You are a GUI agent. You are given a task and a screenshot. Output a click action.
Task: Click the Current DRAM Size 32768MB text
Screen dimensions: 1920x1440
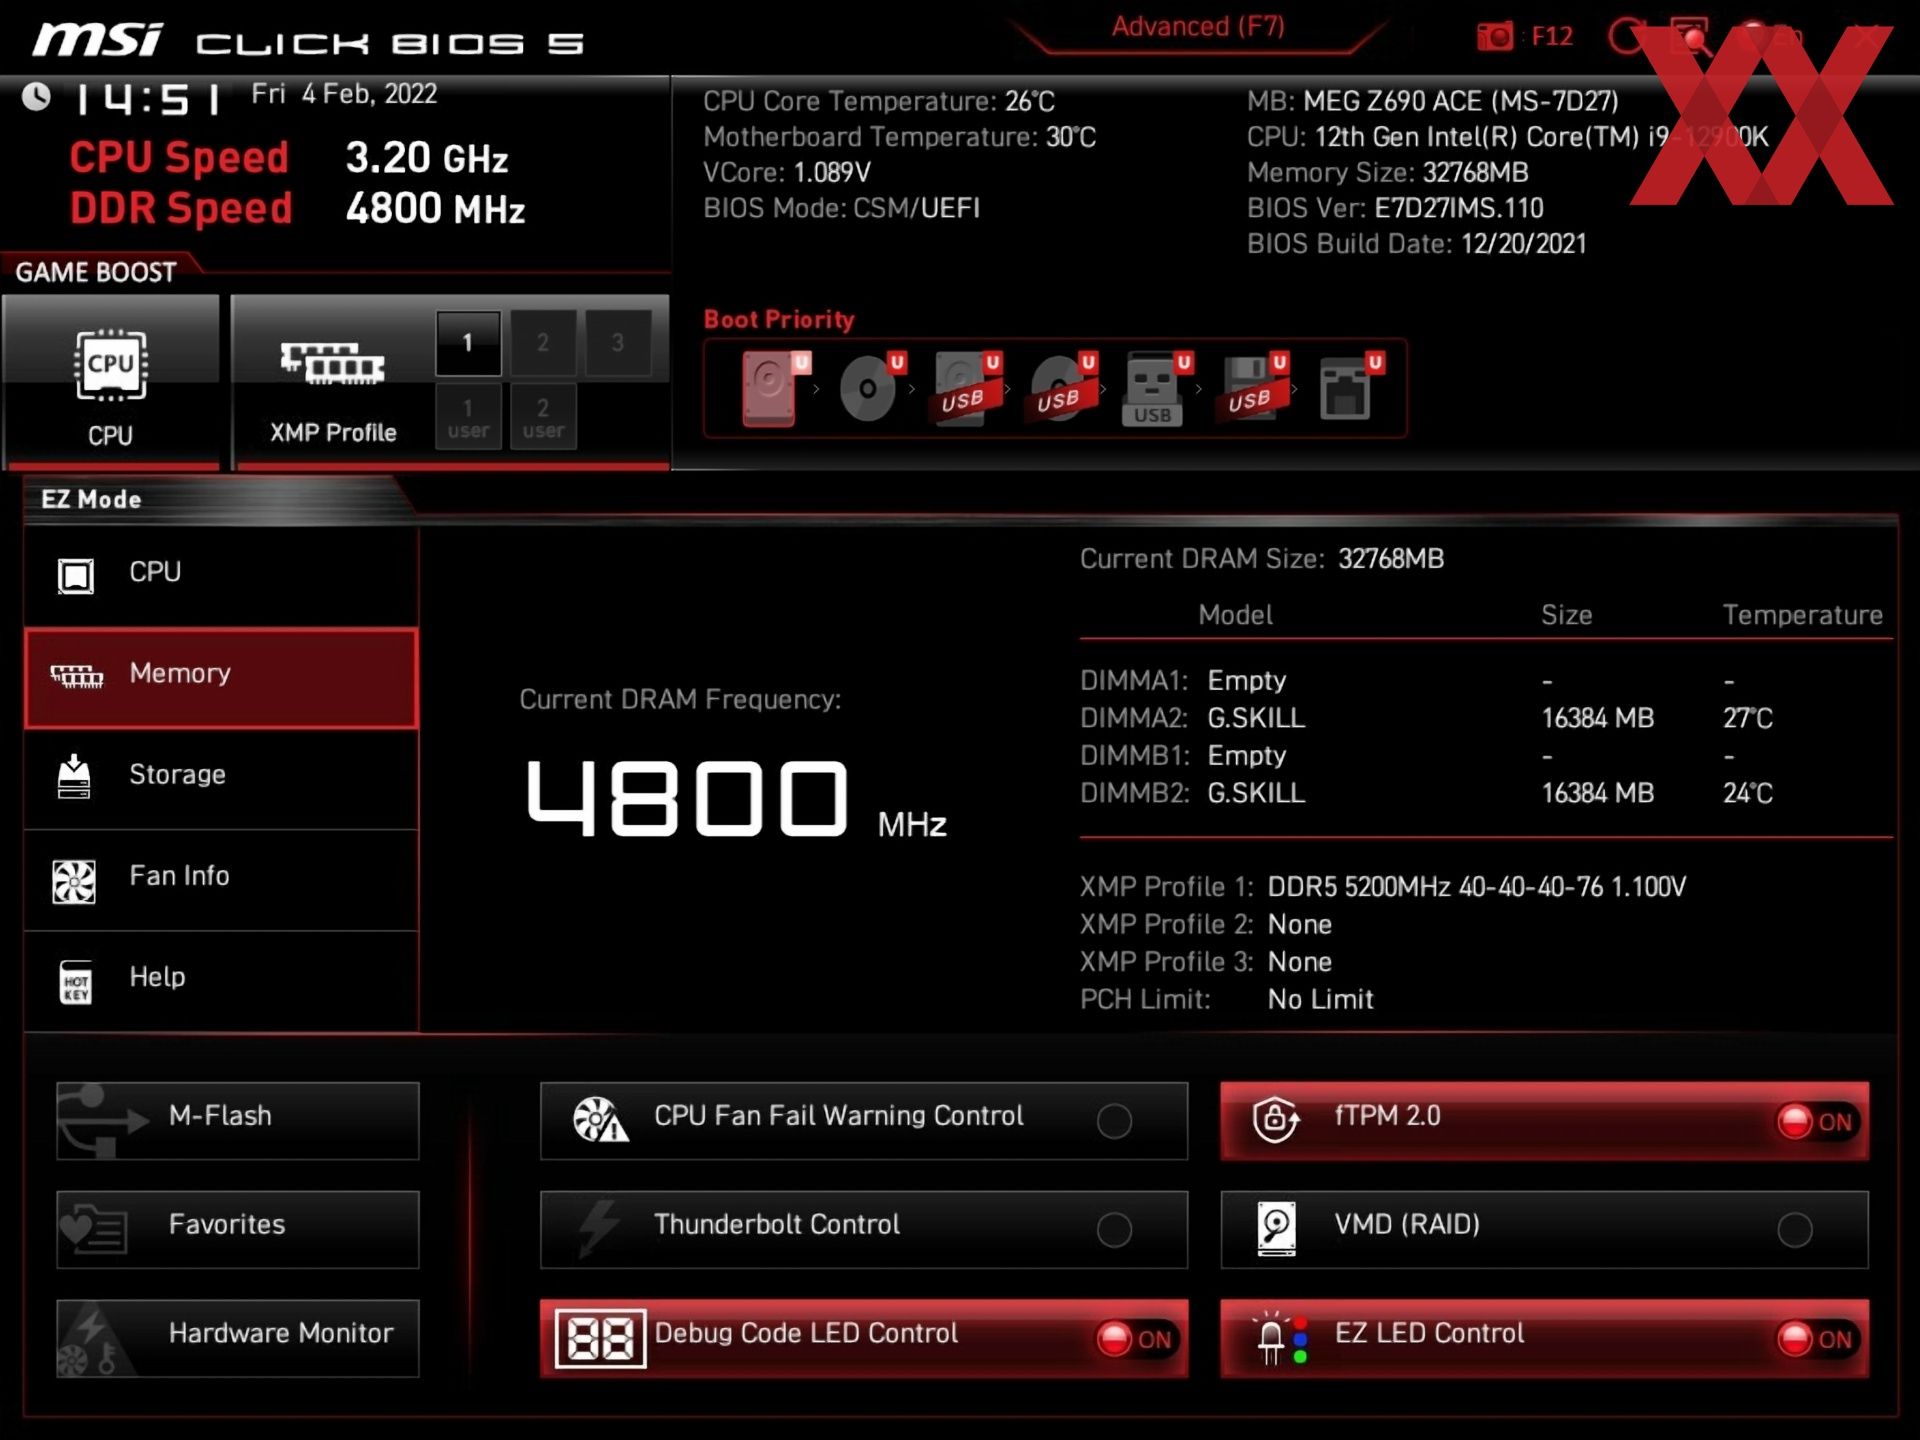pyautogui.click(x=1262, y=559)
